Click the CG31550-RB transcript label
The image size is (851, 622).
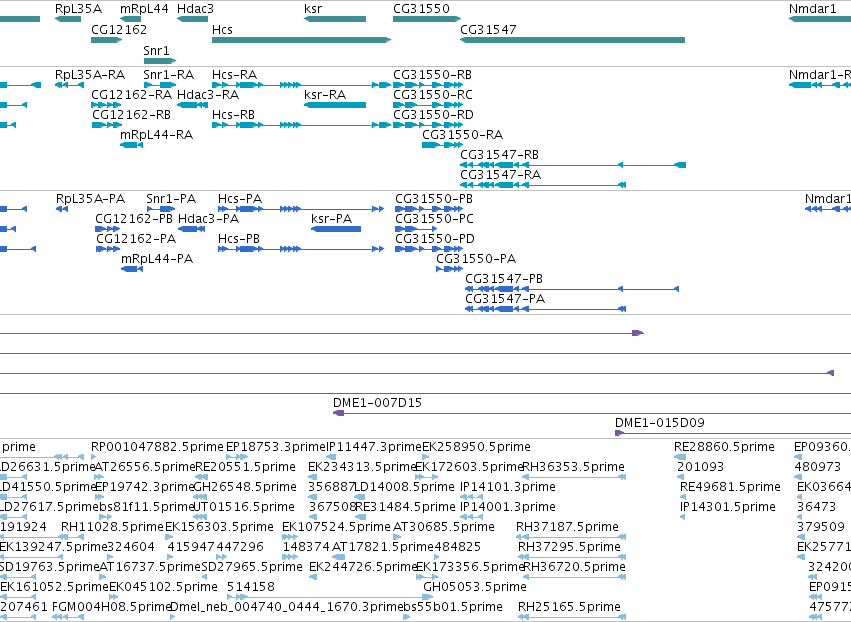point(433,74)
